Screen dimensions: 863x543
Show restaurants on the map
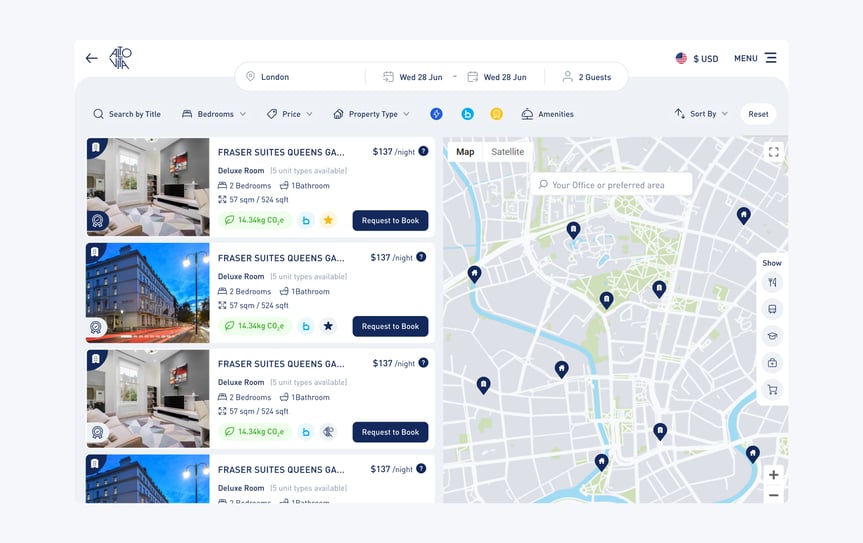tap(772, 283)
